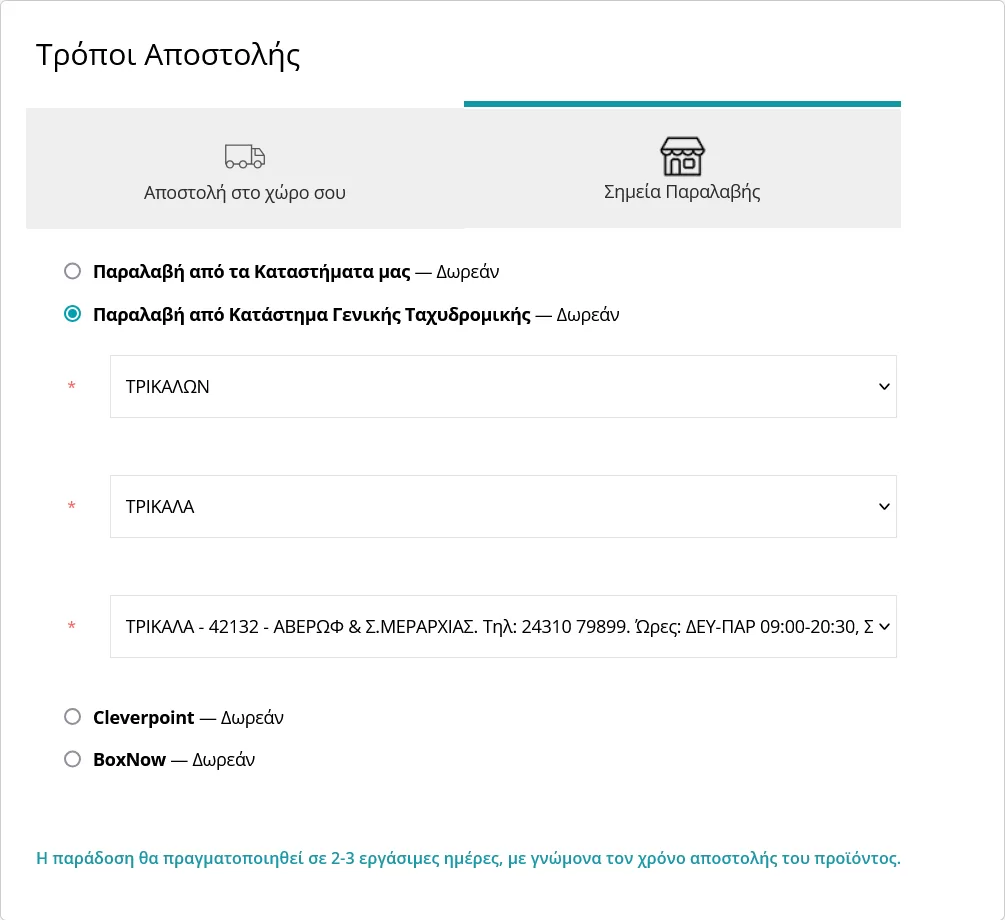The image size is (1005, 920).
Task: Click the delivery truck icon
Action: coord(245,157)
